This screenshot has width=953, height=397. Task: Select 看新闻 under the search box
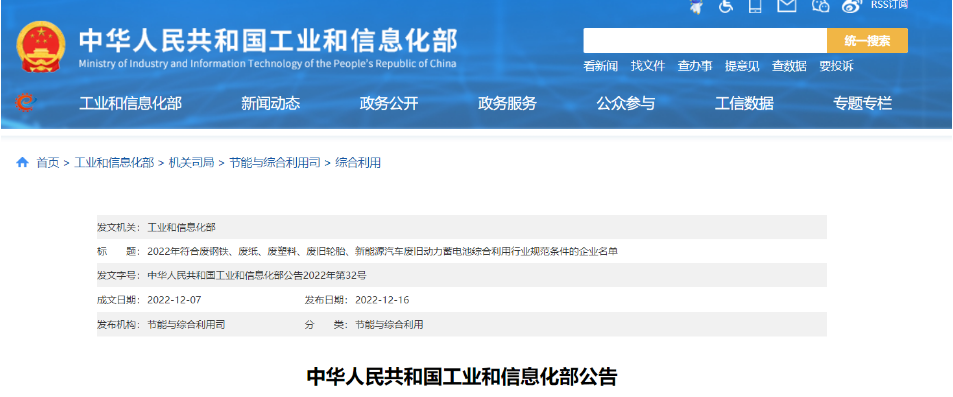[x=600, y=66]
